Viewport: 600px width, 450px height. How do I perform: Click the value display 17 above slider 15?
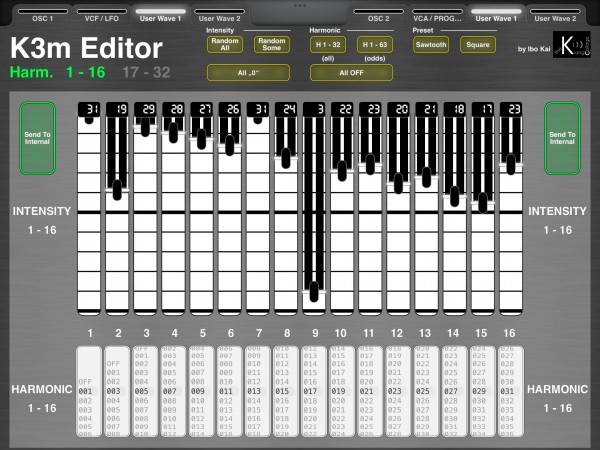click(x=483, y=109)
